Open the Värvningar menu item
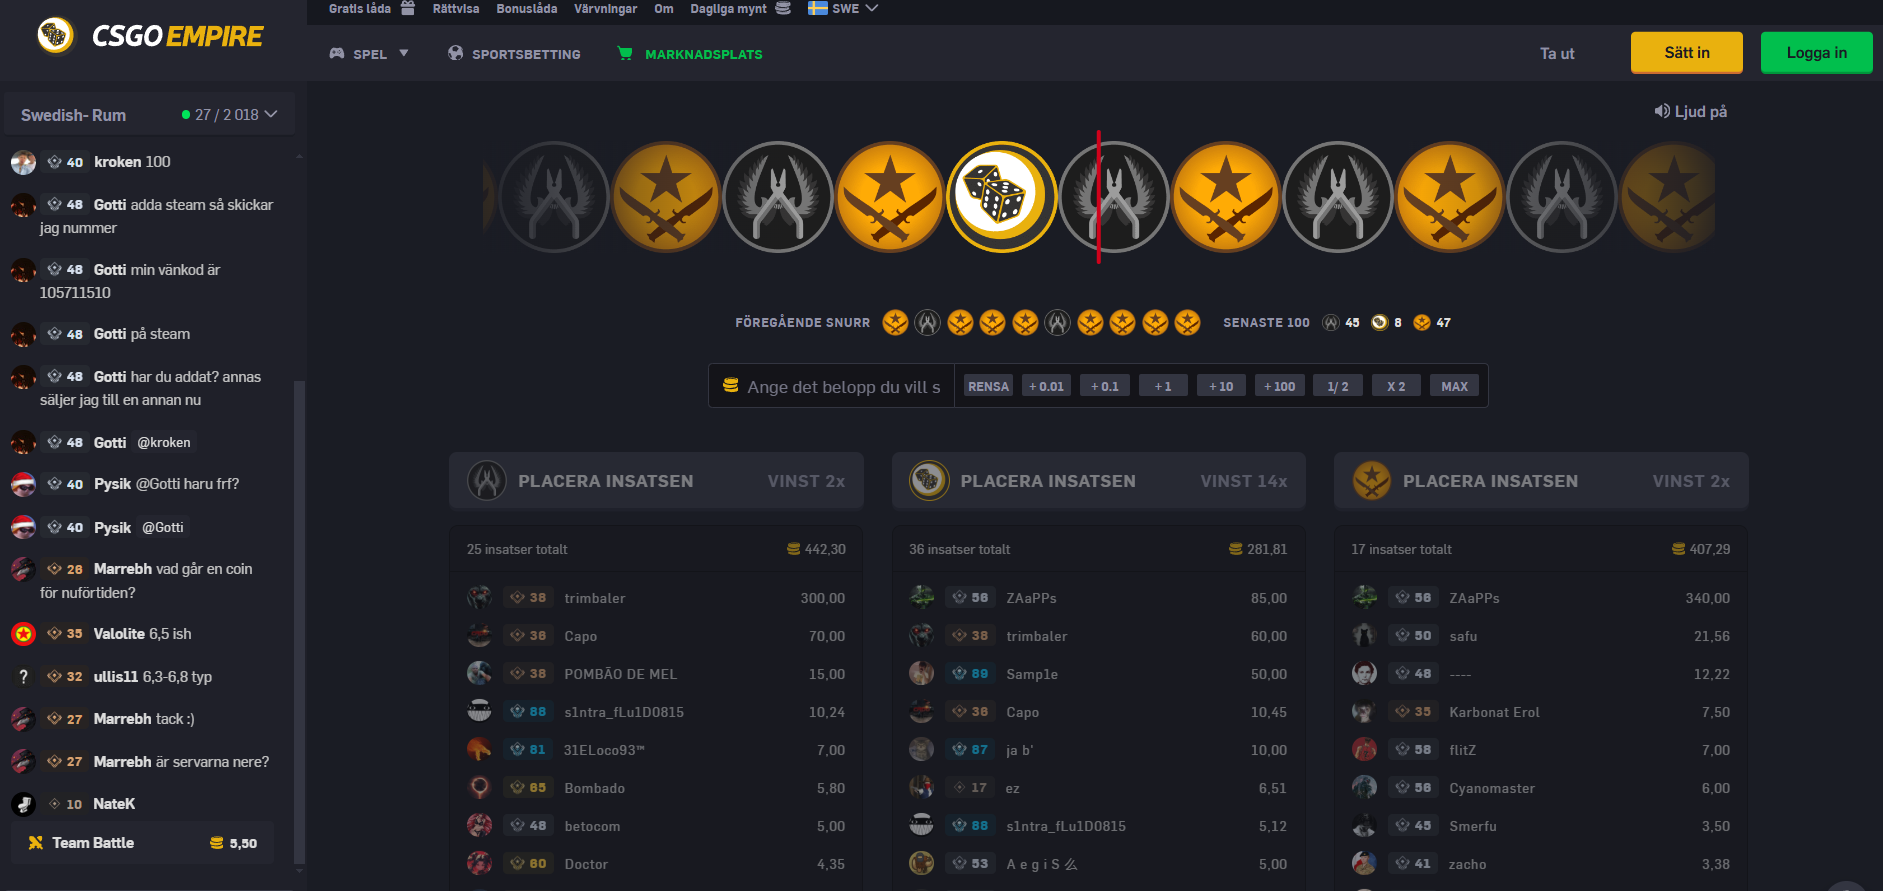This screenshot has width=1883, height=891. pyautogui.click(x=605, y=8)
